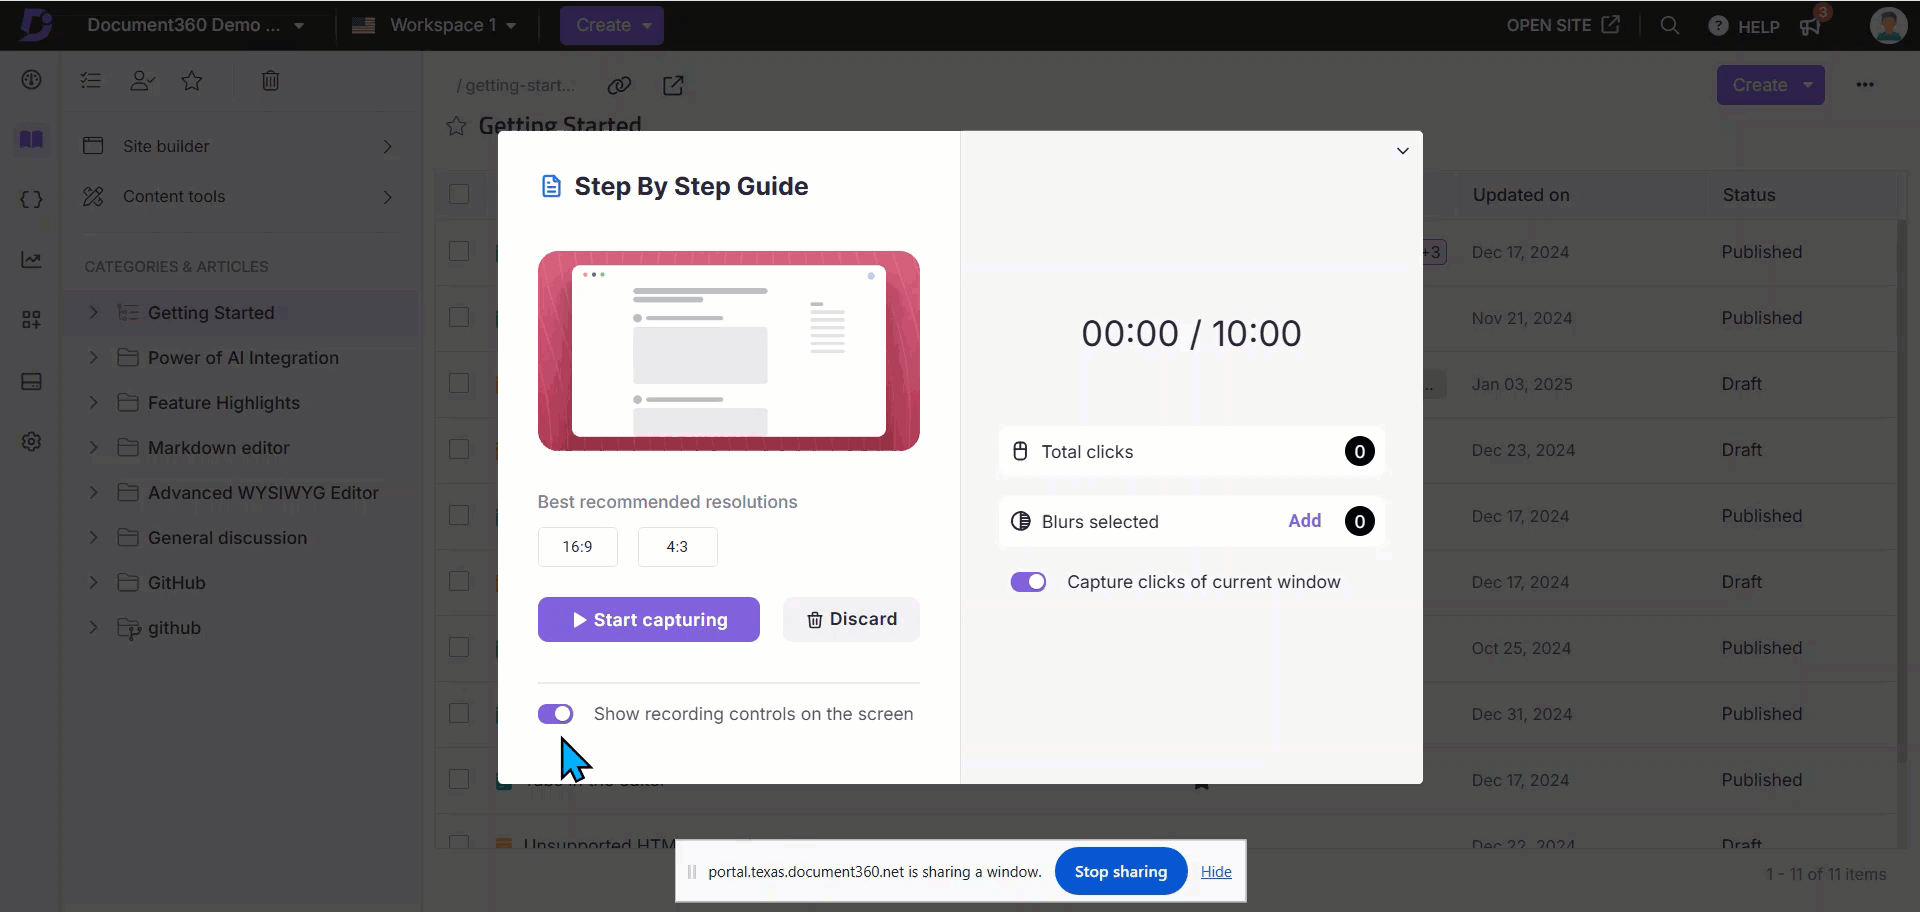
Task: Open the search magnifier in top bar
Action: tap(1669, 25)
